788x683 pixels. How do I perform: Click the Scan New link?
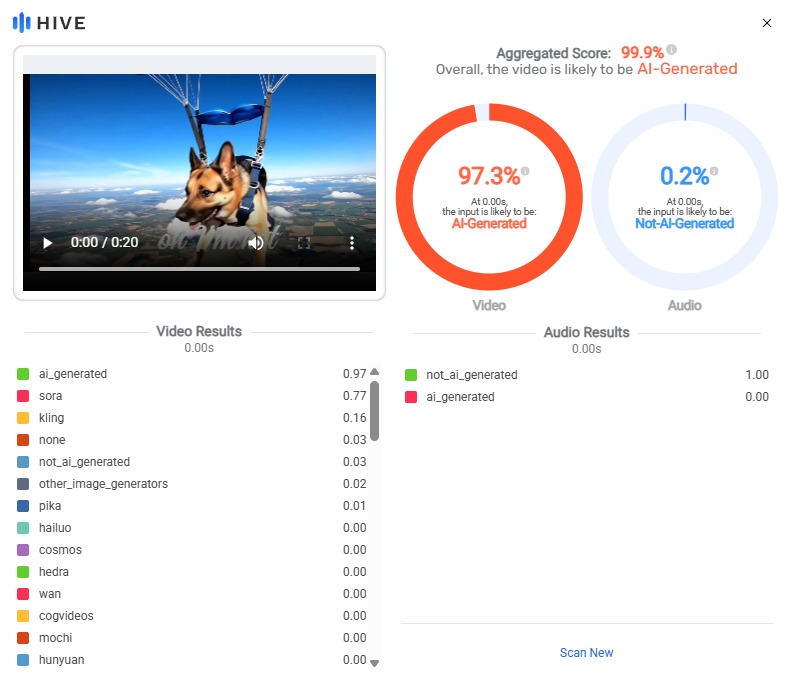[x=586, y=652]
